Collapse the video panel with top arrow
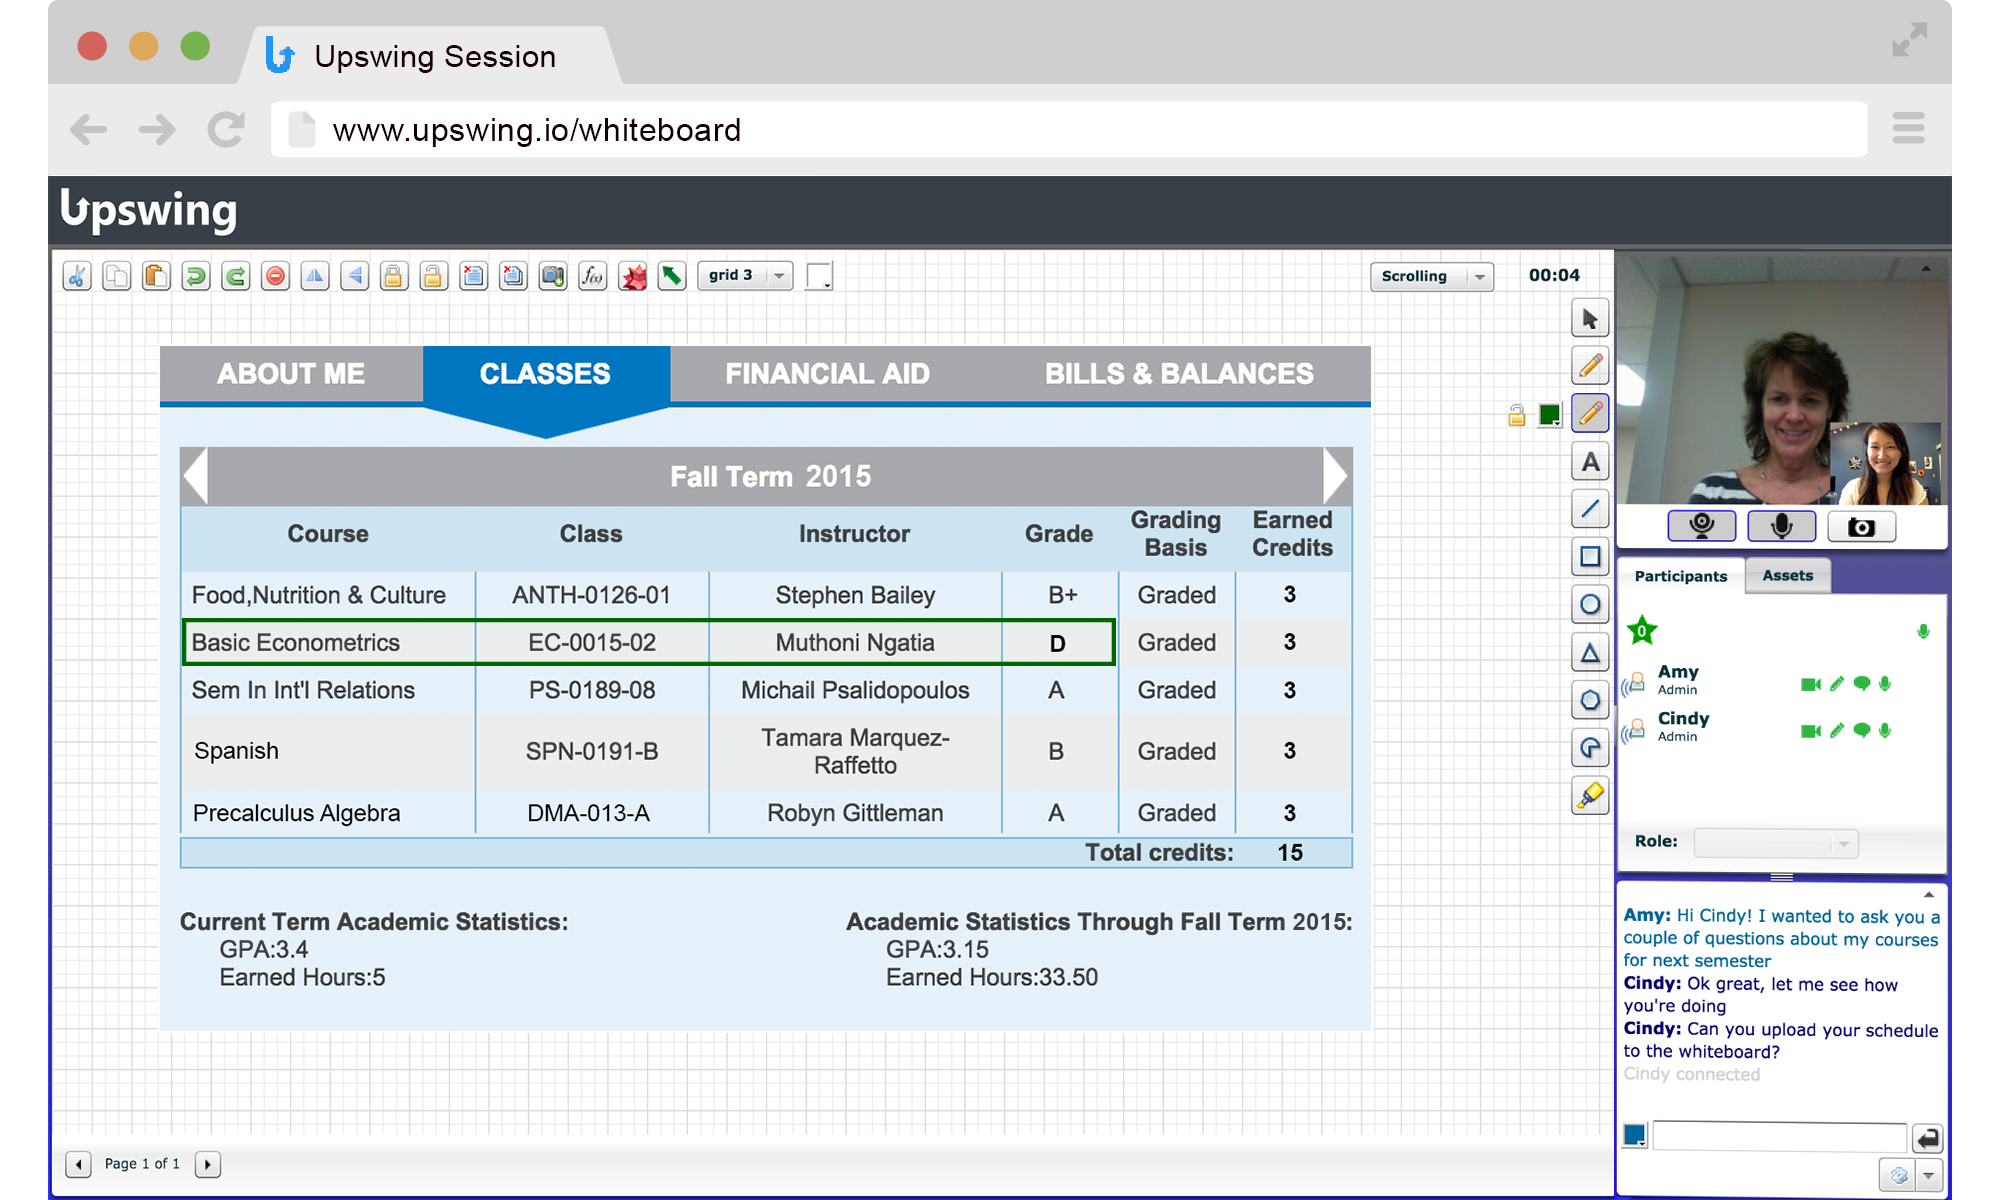Screen dimensions: 2000x1200 [x=1926, y=268]
